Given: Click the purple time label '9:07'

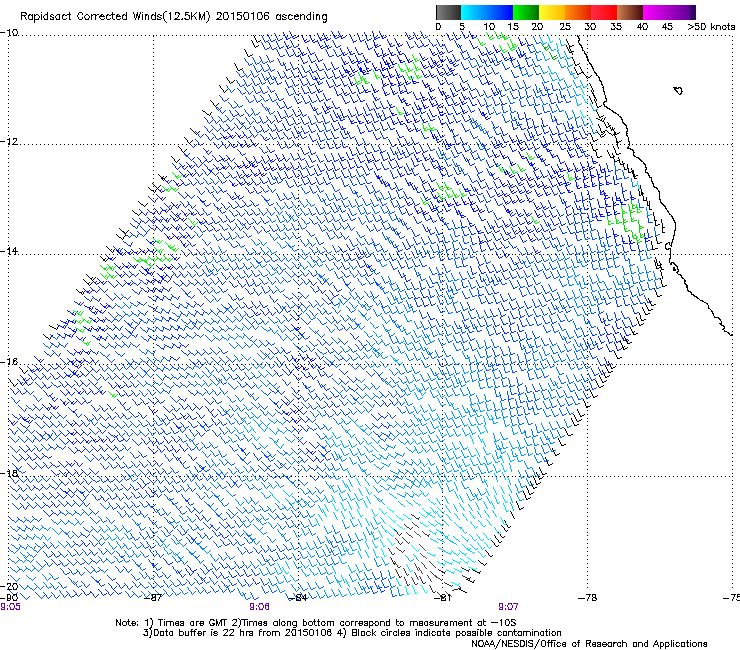Looking at the screenshot, I should click(x=508, y=607).
